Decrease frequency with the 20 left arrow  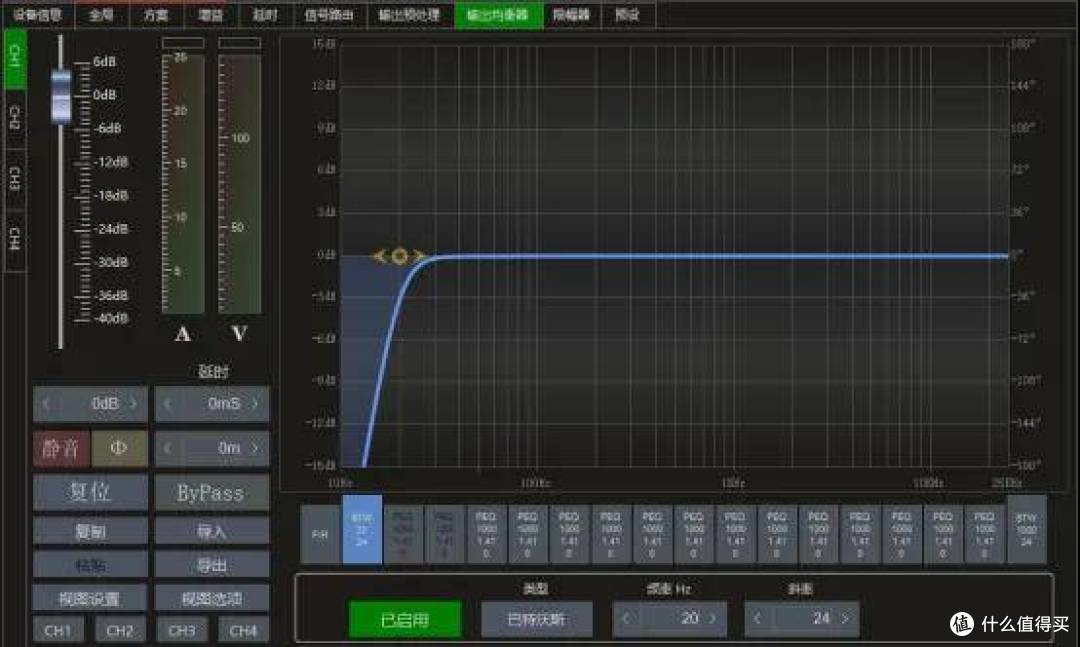click(x=625, y=619)
